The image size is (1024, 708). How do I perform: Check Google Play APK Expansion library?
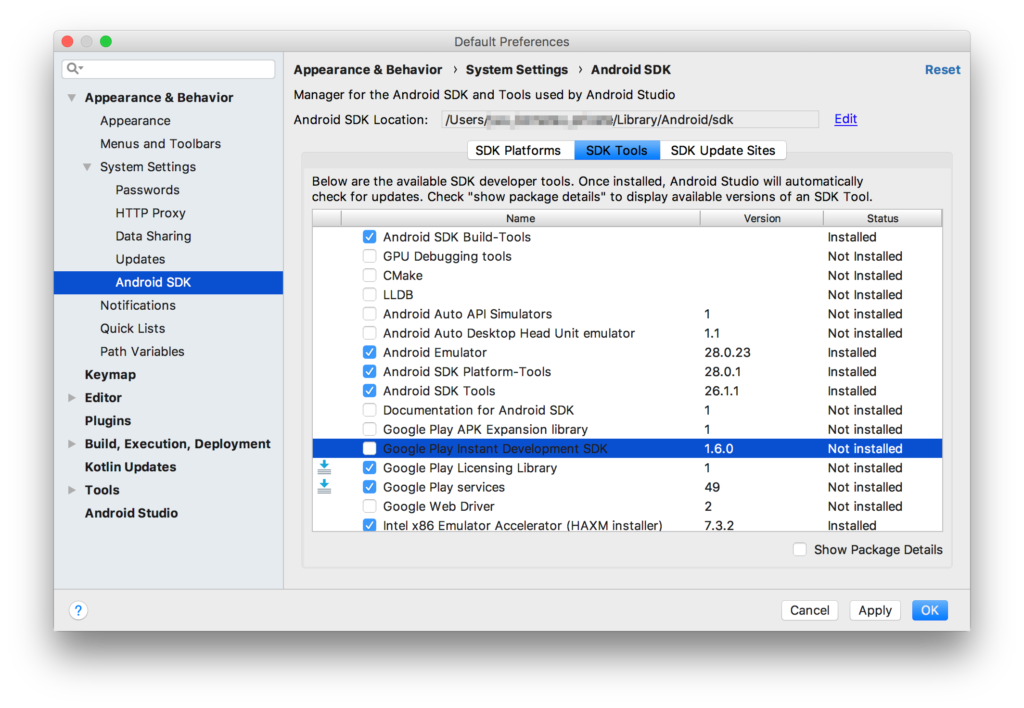[x=370, y=429]
